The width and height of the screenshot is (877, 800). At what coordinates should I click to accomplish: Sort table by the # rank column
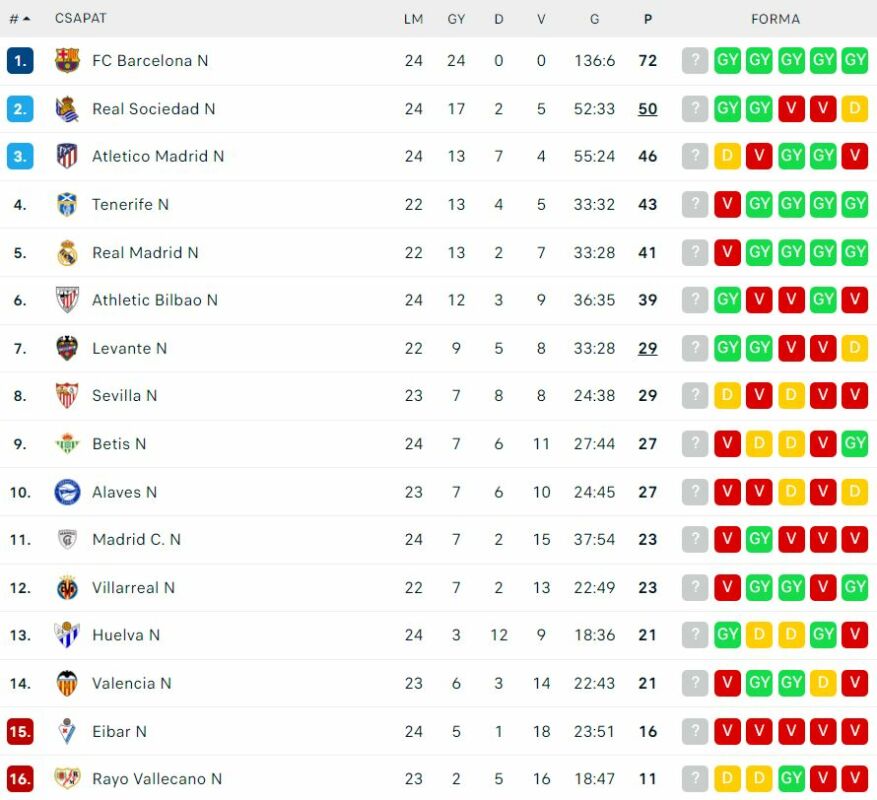click(19, 19)
